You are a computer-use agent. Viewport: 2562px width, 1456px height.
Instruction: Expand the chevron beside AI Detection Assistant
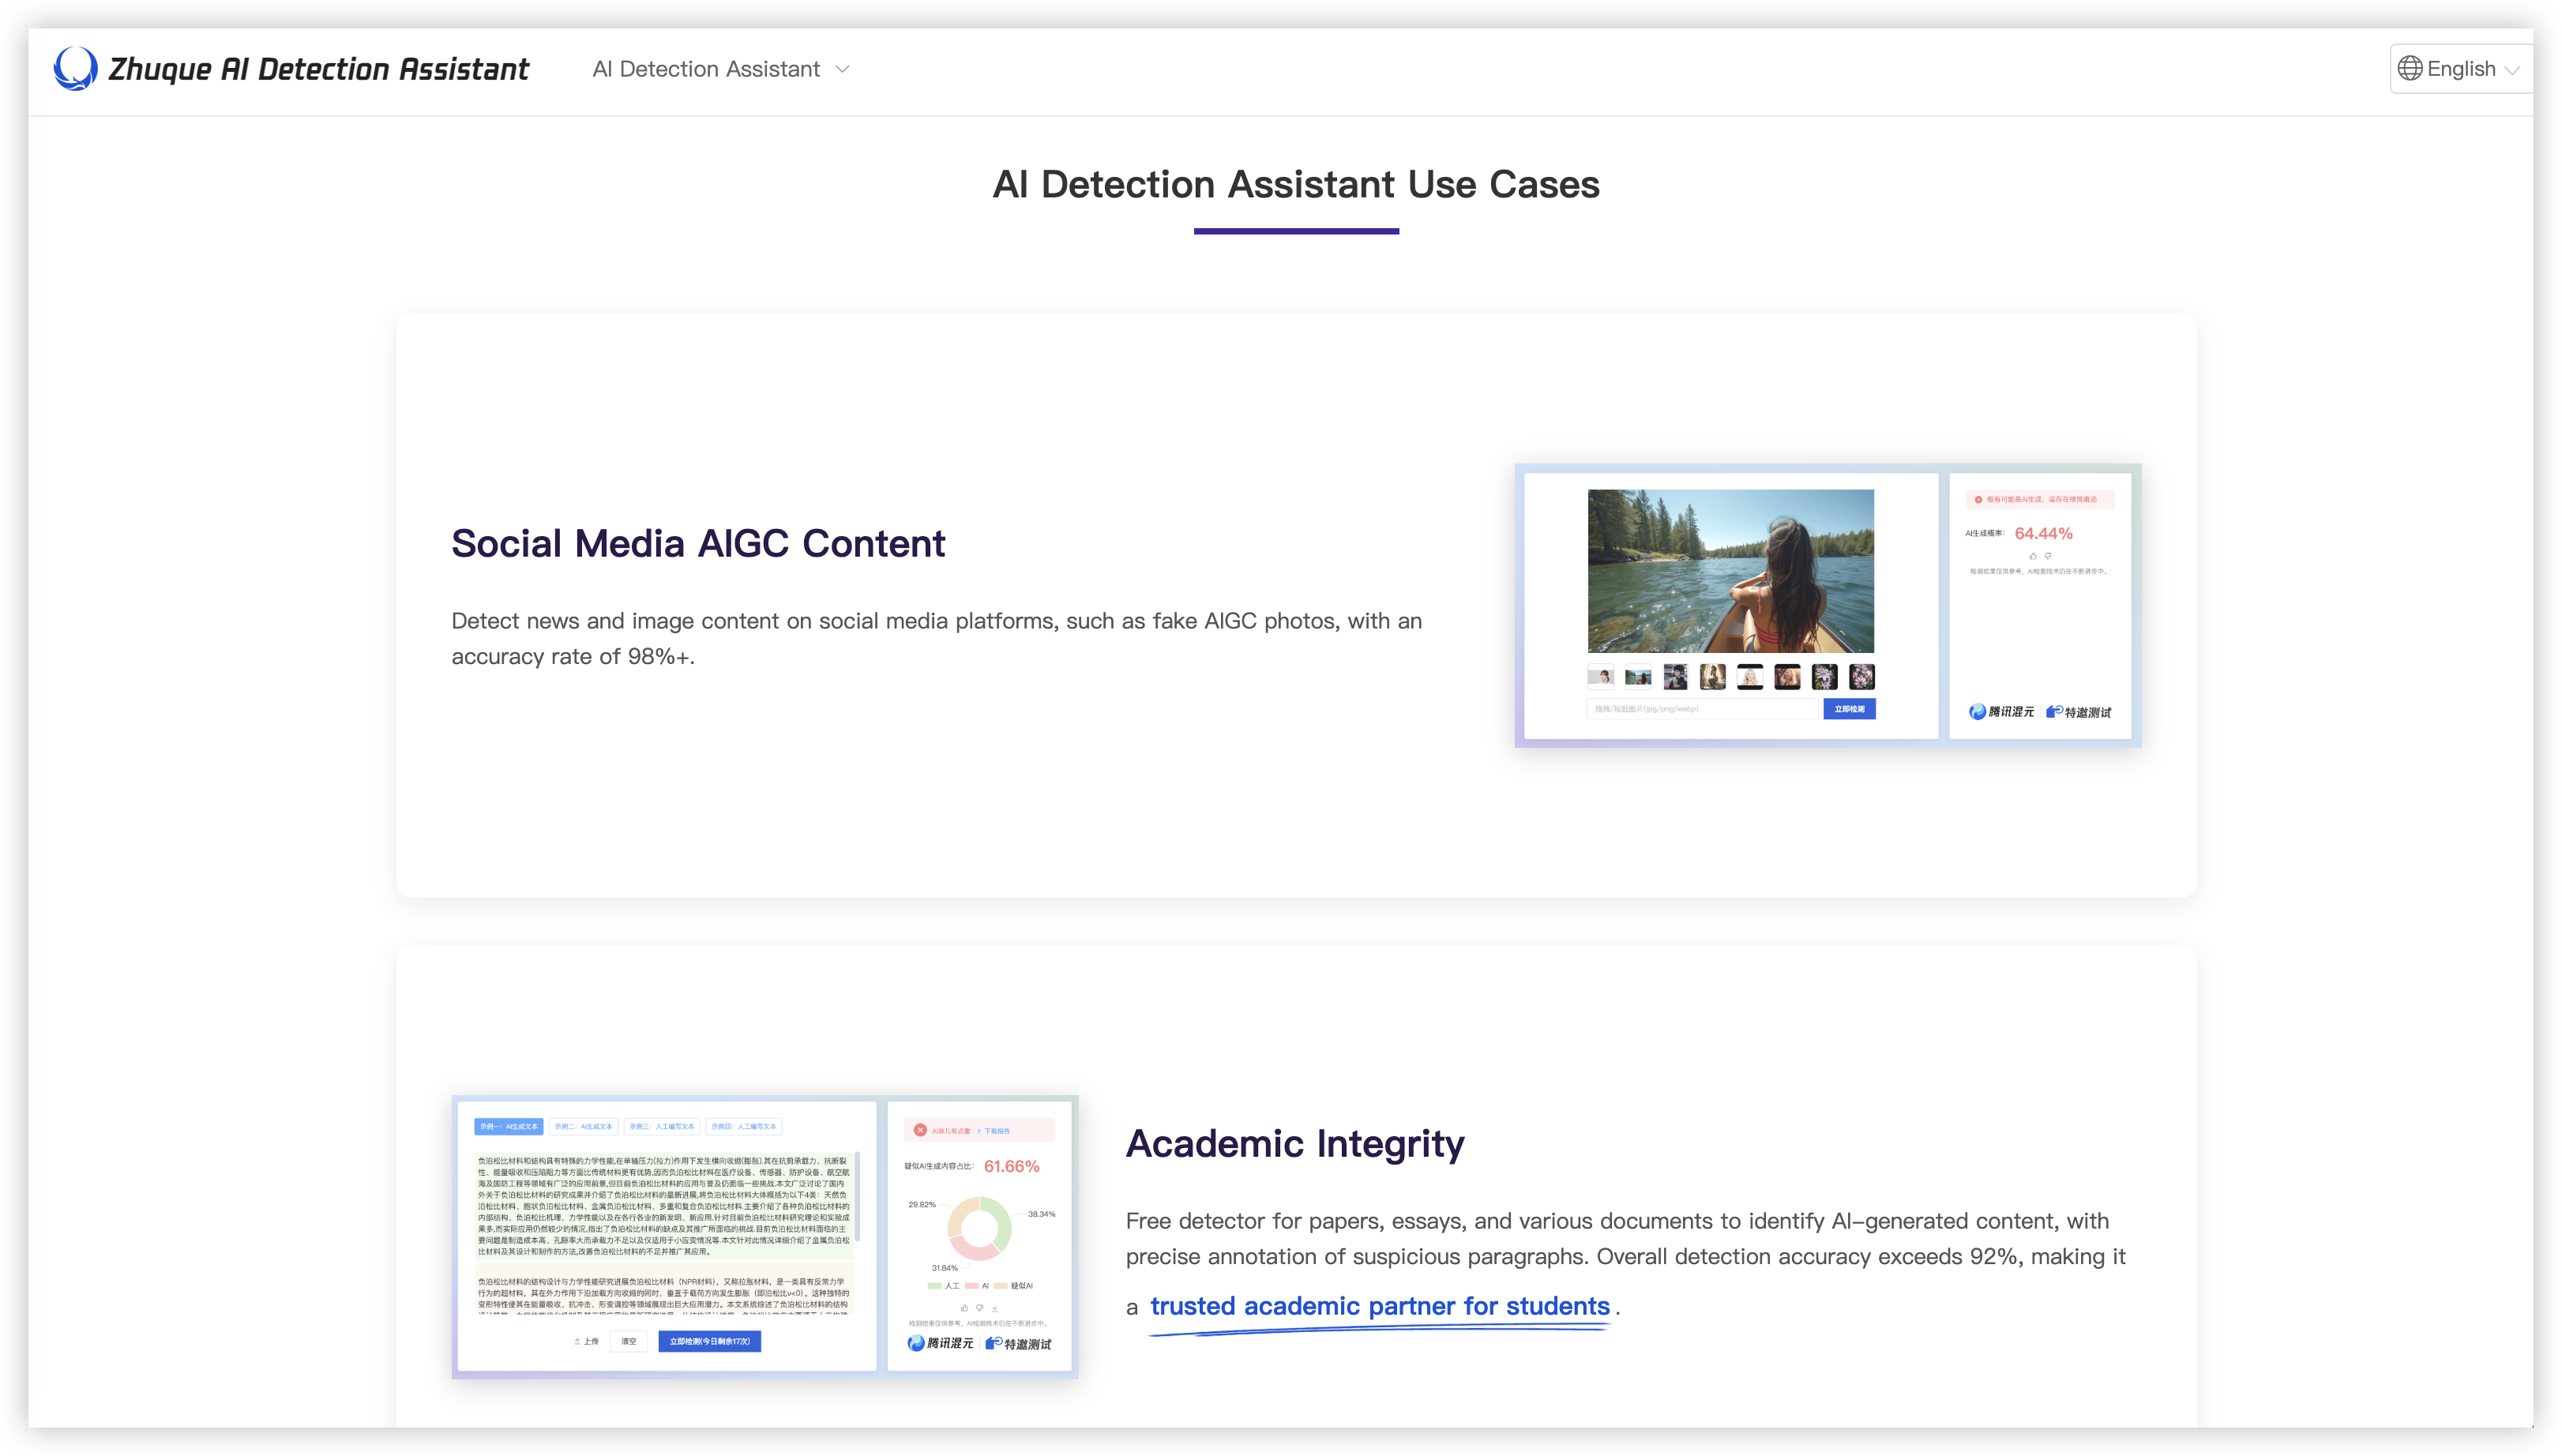coord(842,69)
